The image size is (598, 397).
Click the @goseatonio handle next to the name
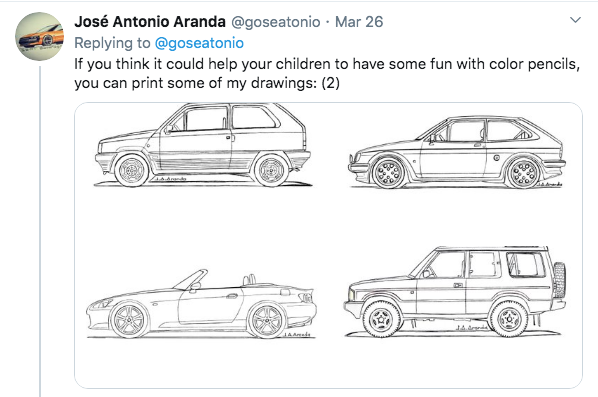(x=276, y=22)
